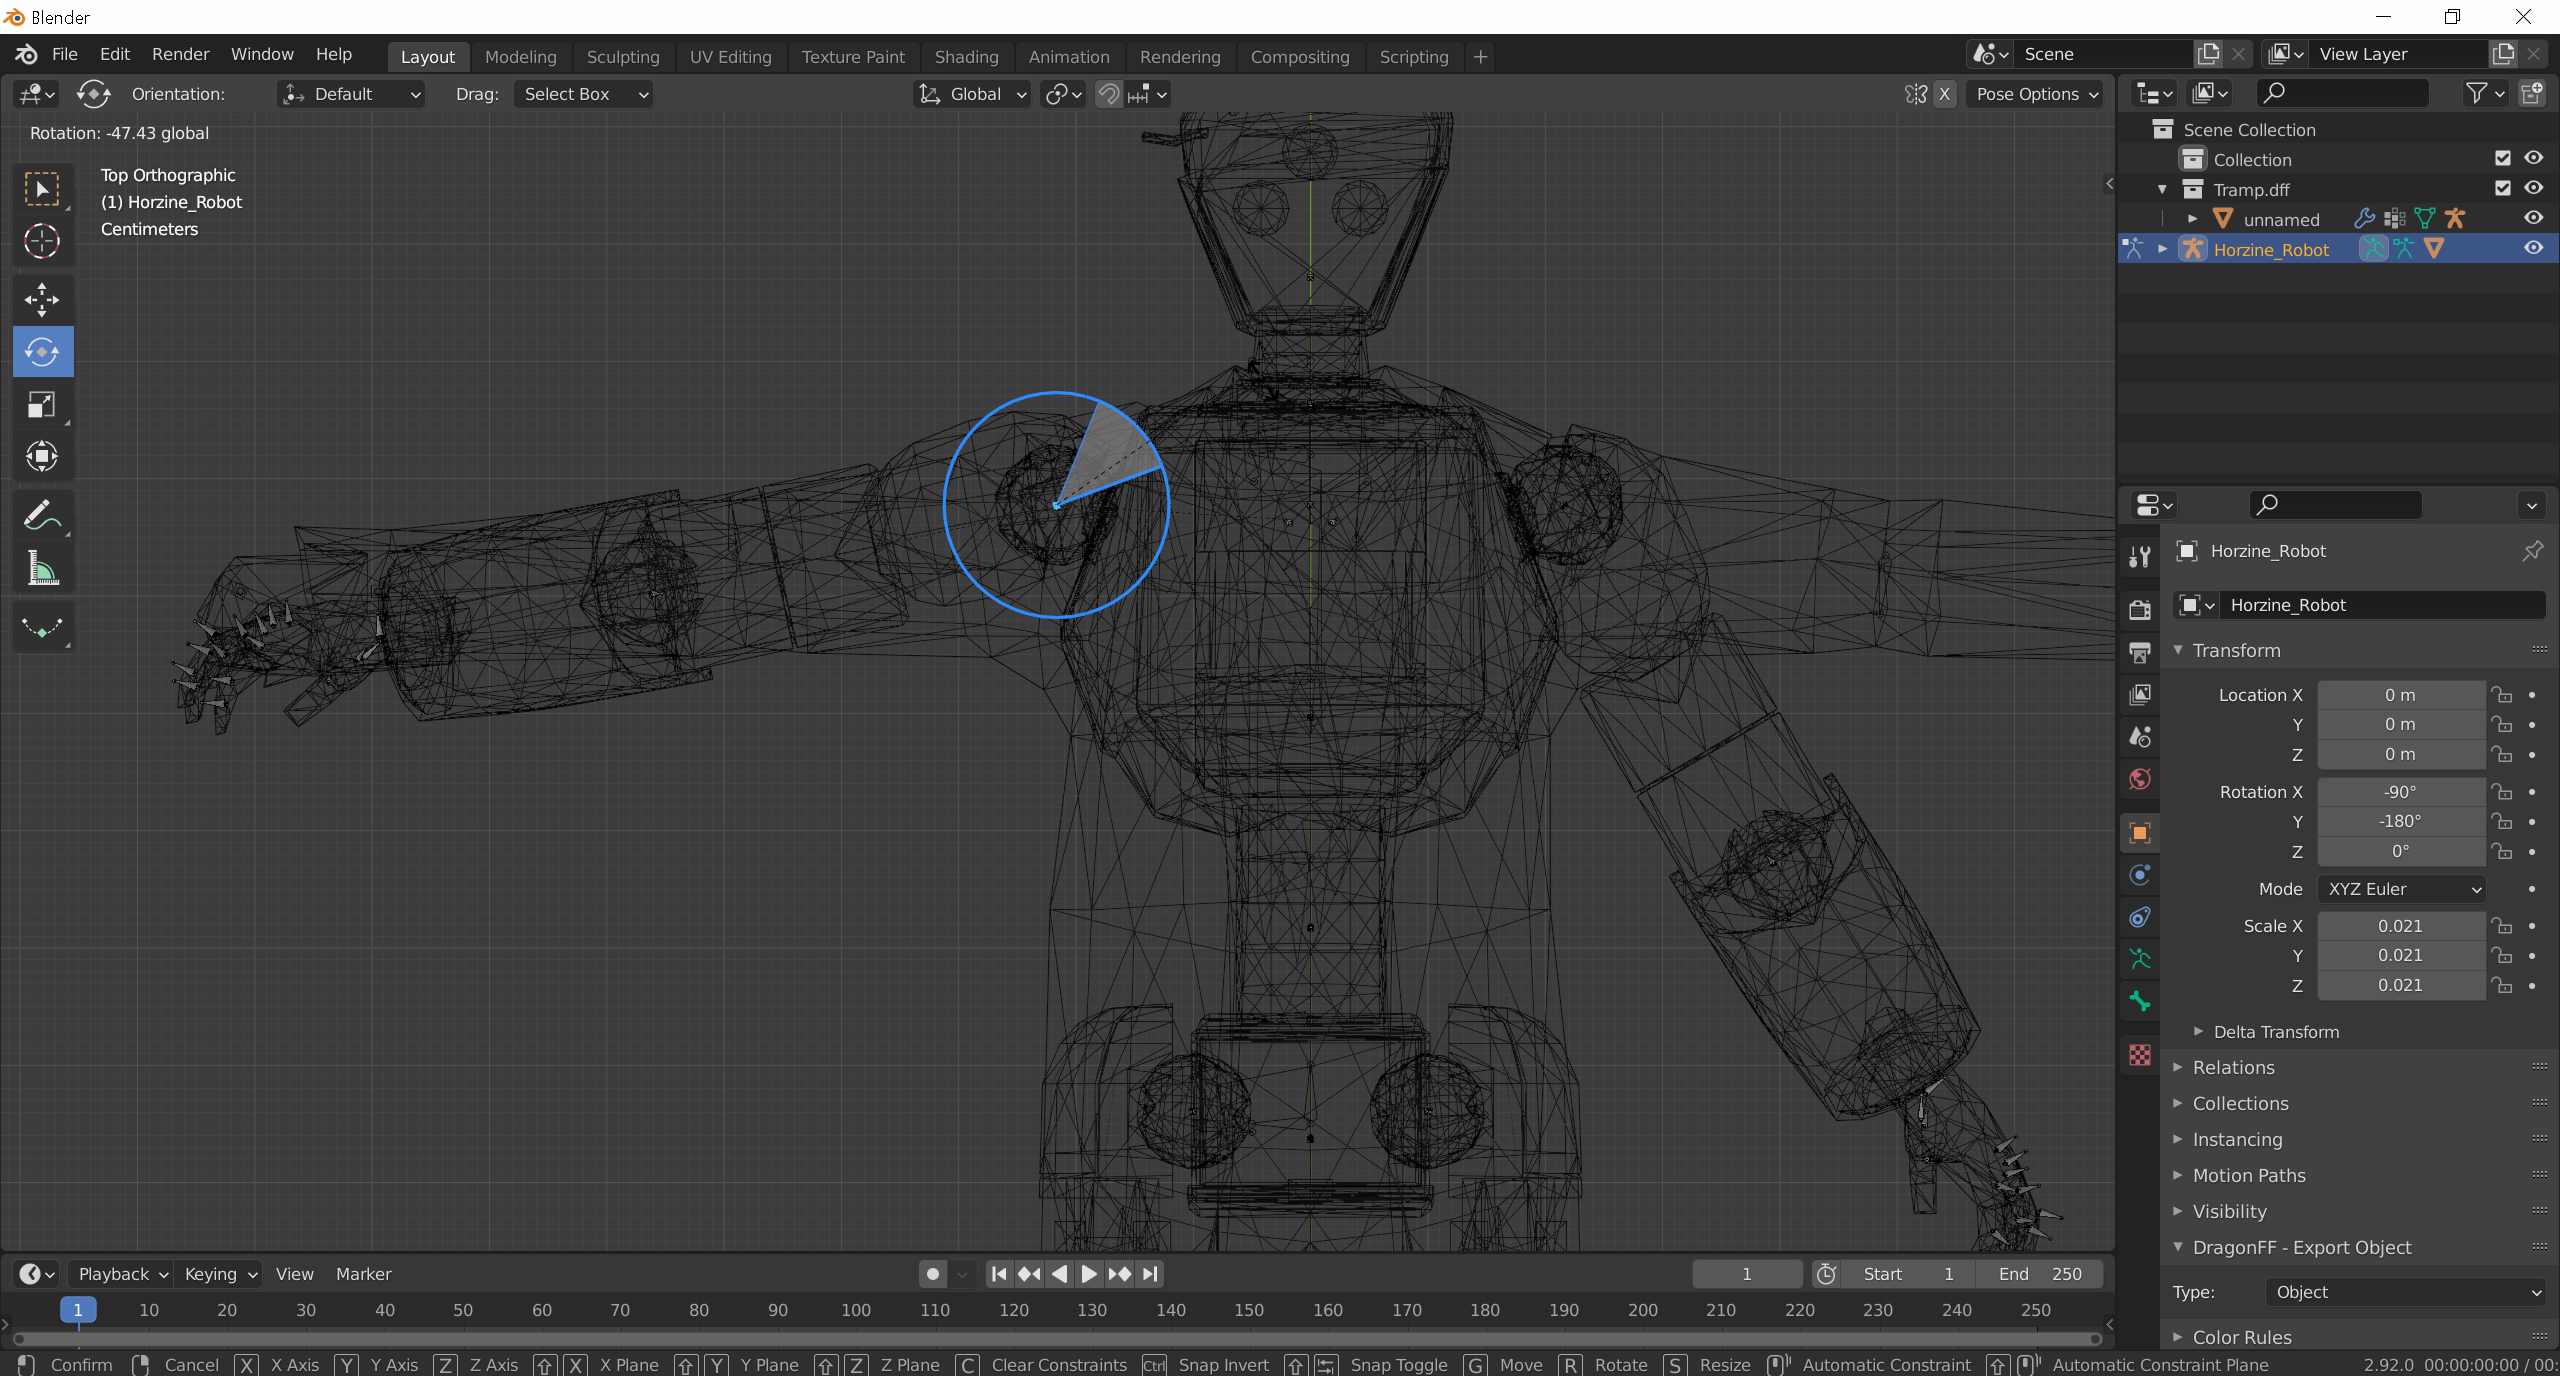Toggle the snap magnet in header

(1109, 94)
